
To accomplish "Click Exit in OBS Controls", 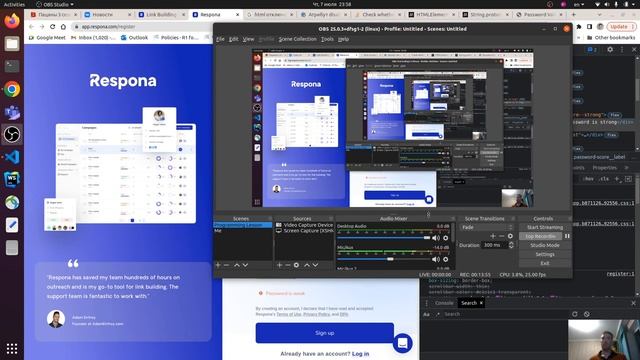I will [544, 263].
